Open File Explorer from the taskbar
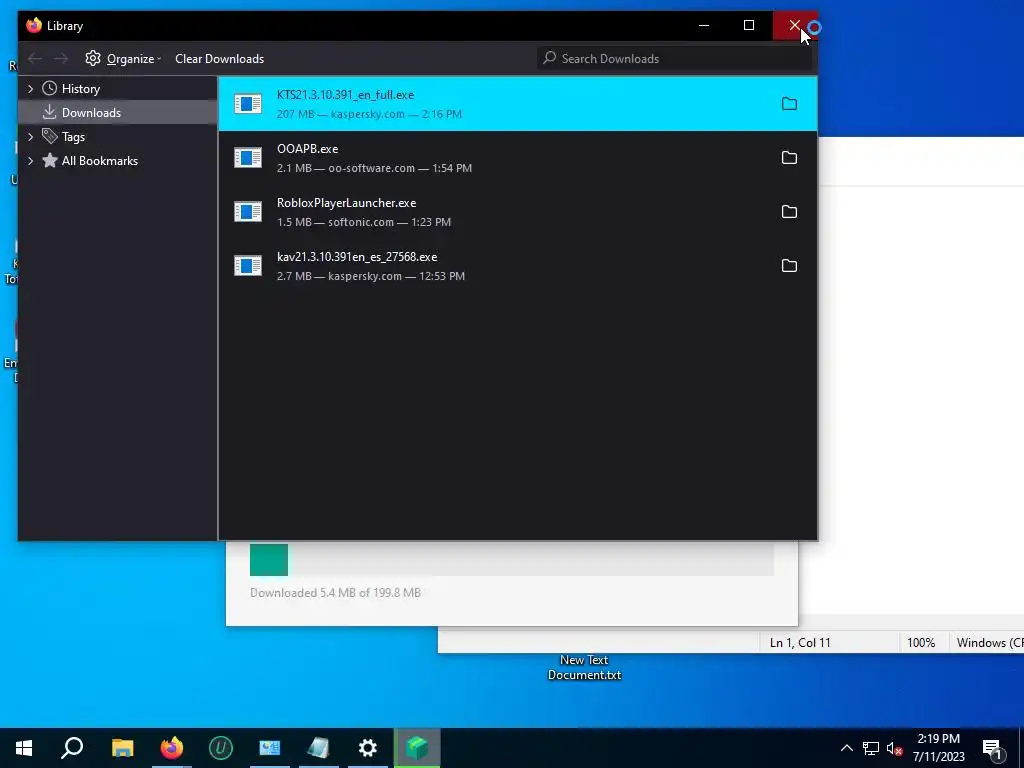Image resolution: width=1024 pixels, height=768 pixels. [122, 748]
